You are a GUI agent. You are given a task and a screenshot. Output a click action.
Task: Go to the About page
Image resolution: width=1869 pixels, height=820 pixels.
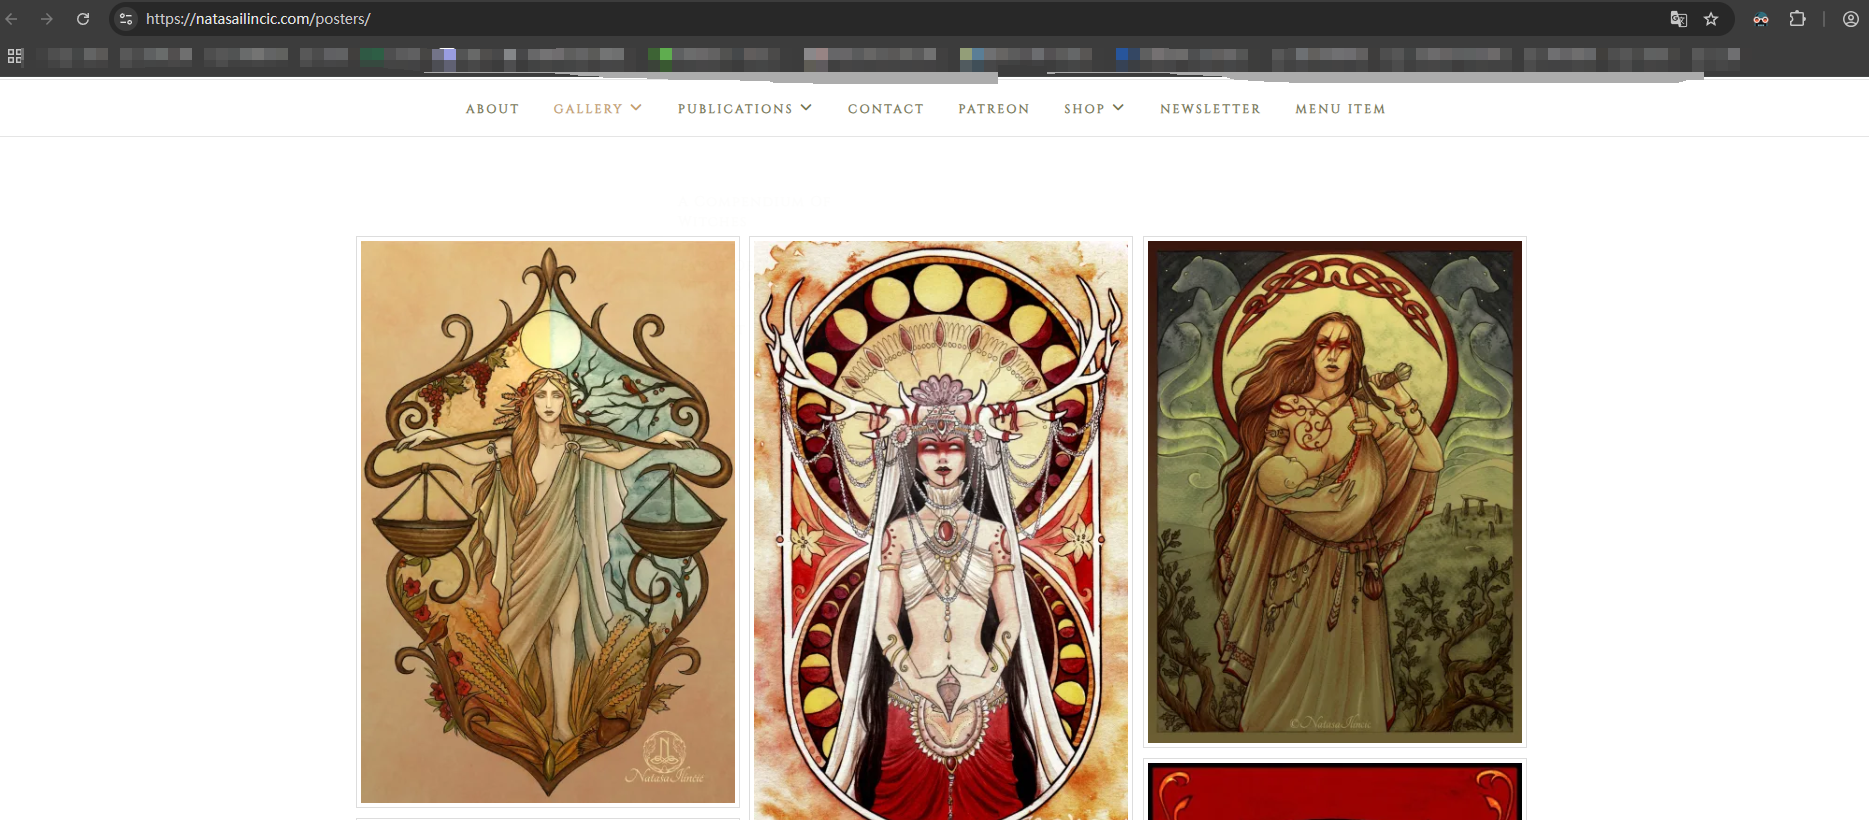(x=492, y=109)
